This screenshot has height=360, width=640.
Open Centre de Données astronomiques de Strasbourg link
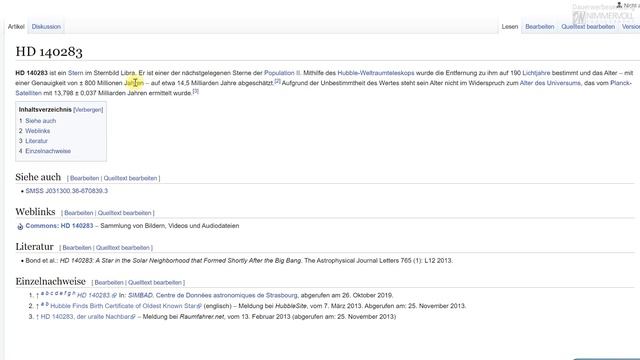click(227, 295)
